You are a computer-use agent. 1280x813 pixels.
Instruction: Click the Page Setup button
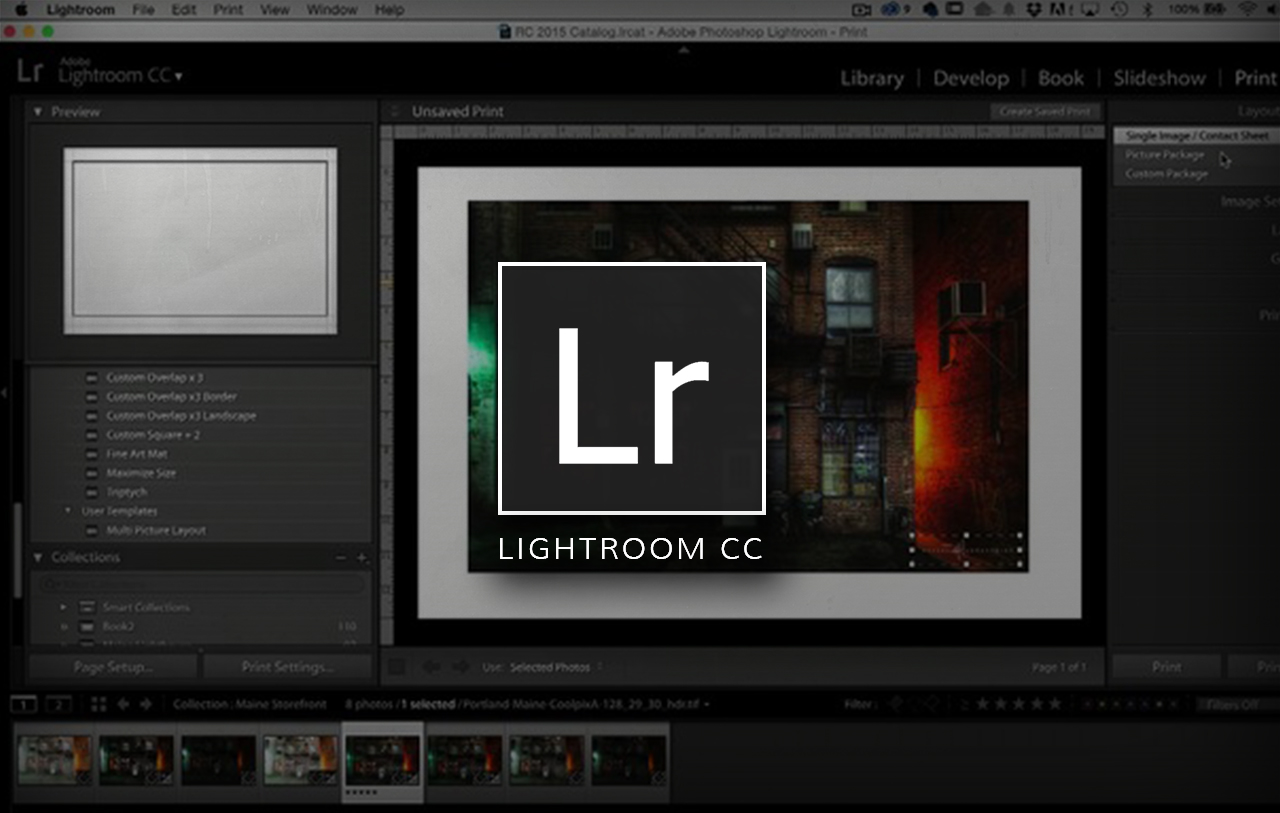112,667
